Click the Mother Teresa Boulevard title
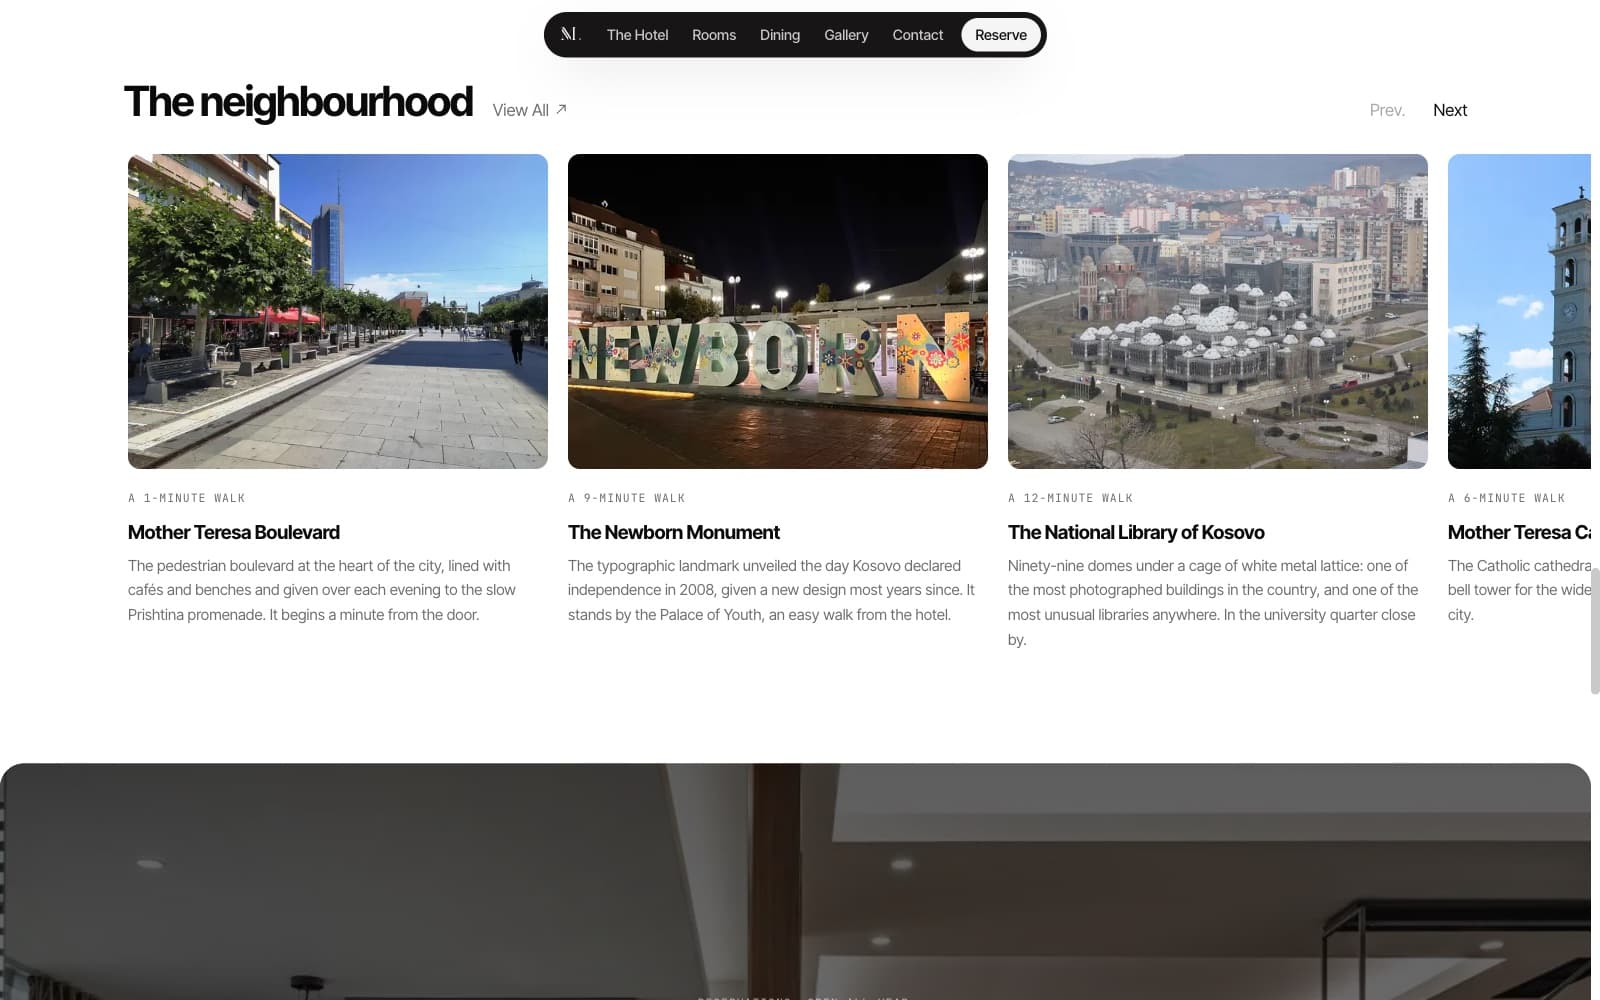This screenshot has height=1000, width=1600. click(234, 532)
